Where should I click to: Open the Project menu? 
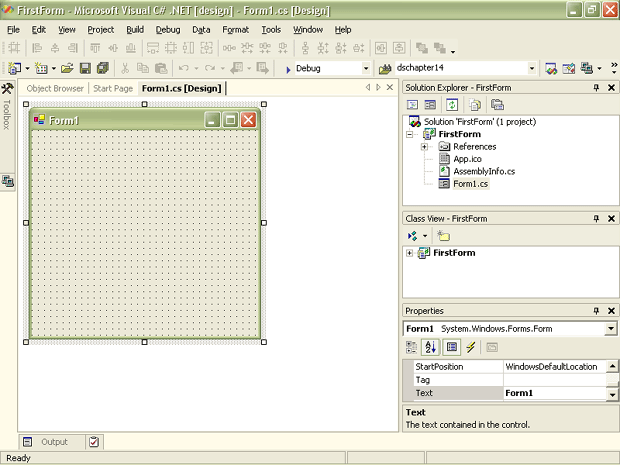(x=100, y=30)
